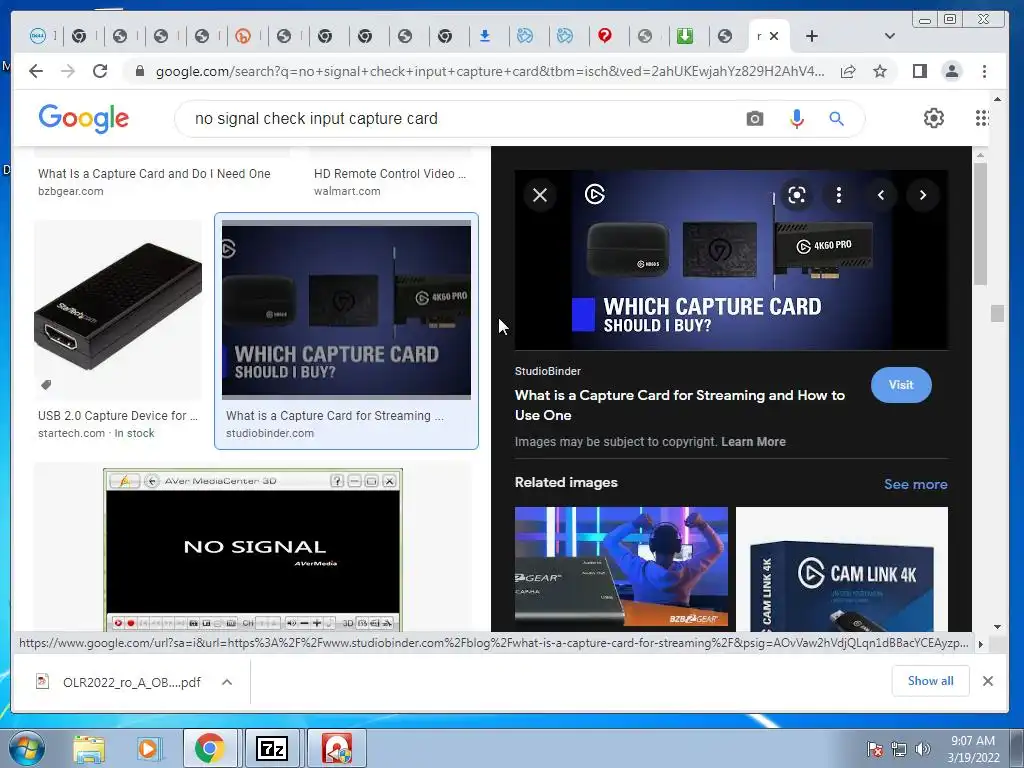The width and height of the screenshot is (1024, 768).
Task: Click 'What Is a Capture Card and Do I Need One'
Action: (x=154, y=174)
